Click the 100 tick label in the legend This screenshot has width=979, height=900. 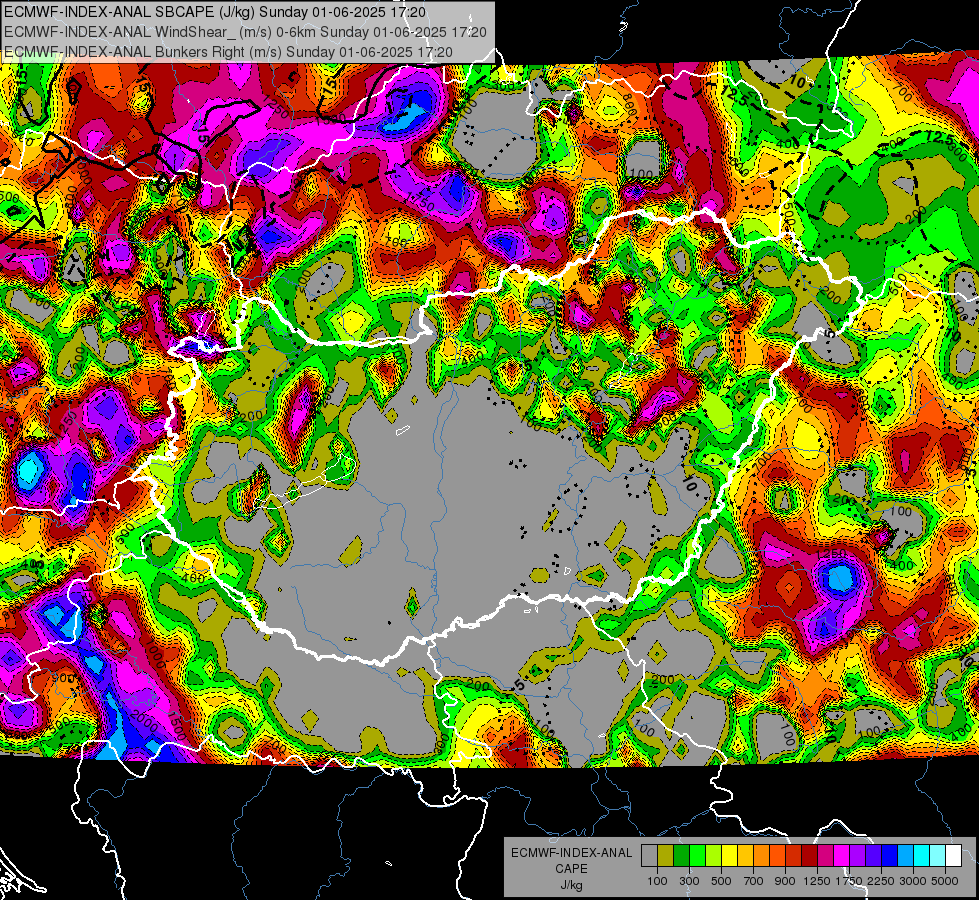coord(657,881)
